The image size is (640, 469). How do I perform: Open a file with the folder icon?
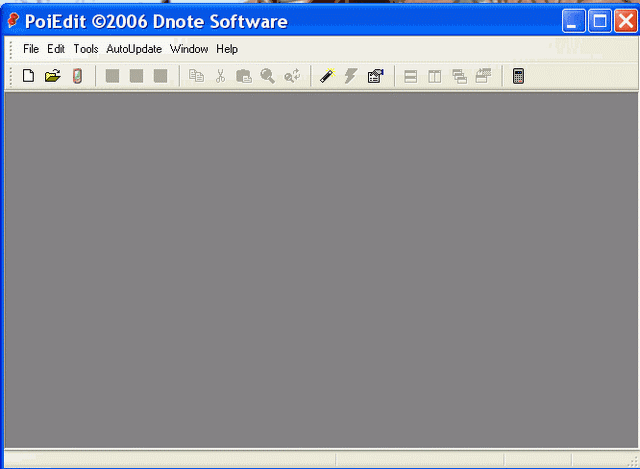point(53,76)
